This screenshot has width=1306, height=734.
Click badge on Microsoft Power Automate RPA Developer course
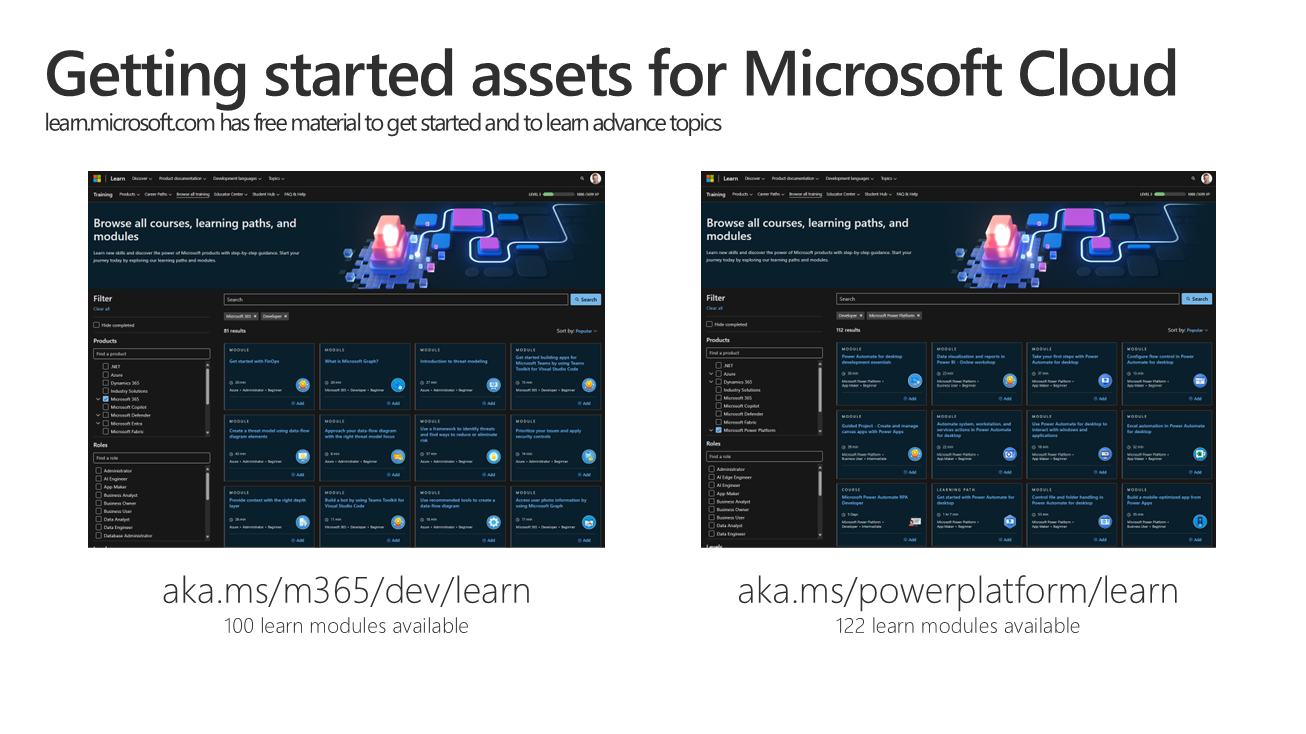tap(914, 522)
